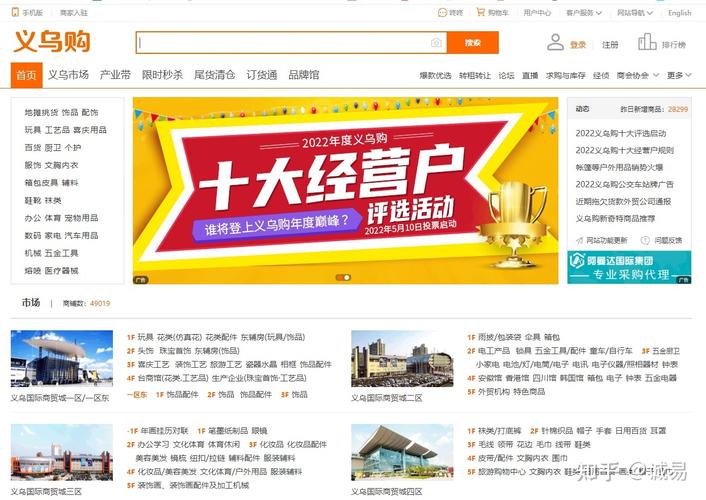Viewport: 706px width, 500px height.
Task: Open 求购与库存 in secondary navigation
Action: point(566,75)
